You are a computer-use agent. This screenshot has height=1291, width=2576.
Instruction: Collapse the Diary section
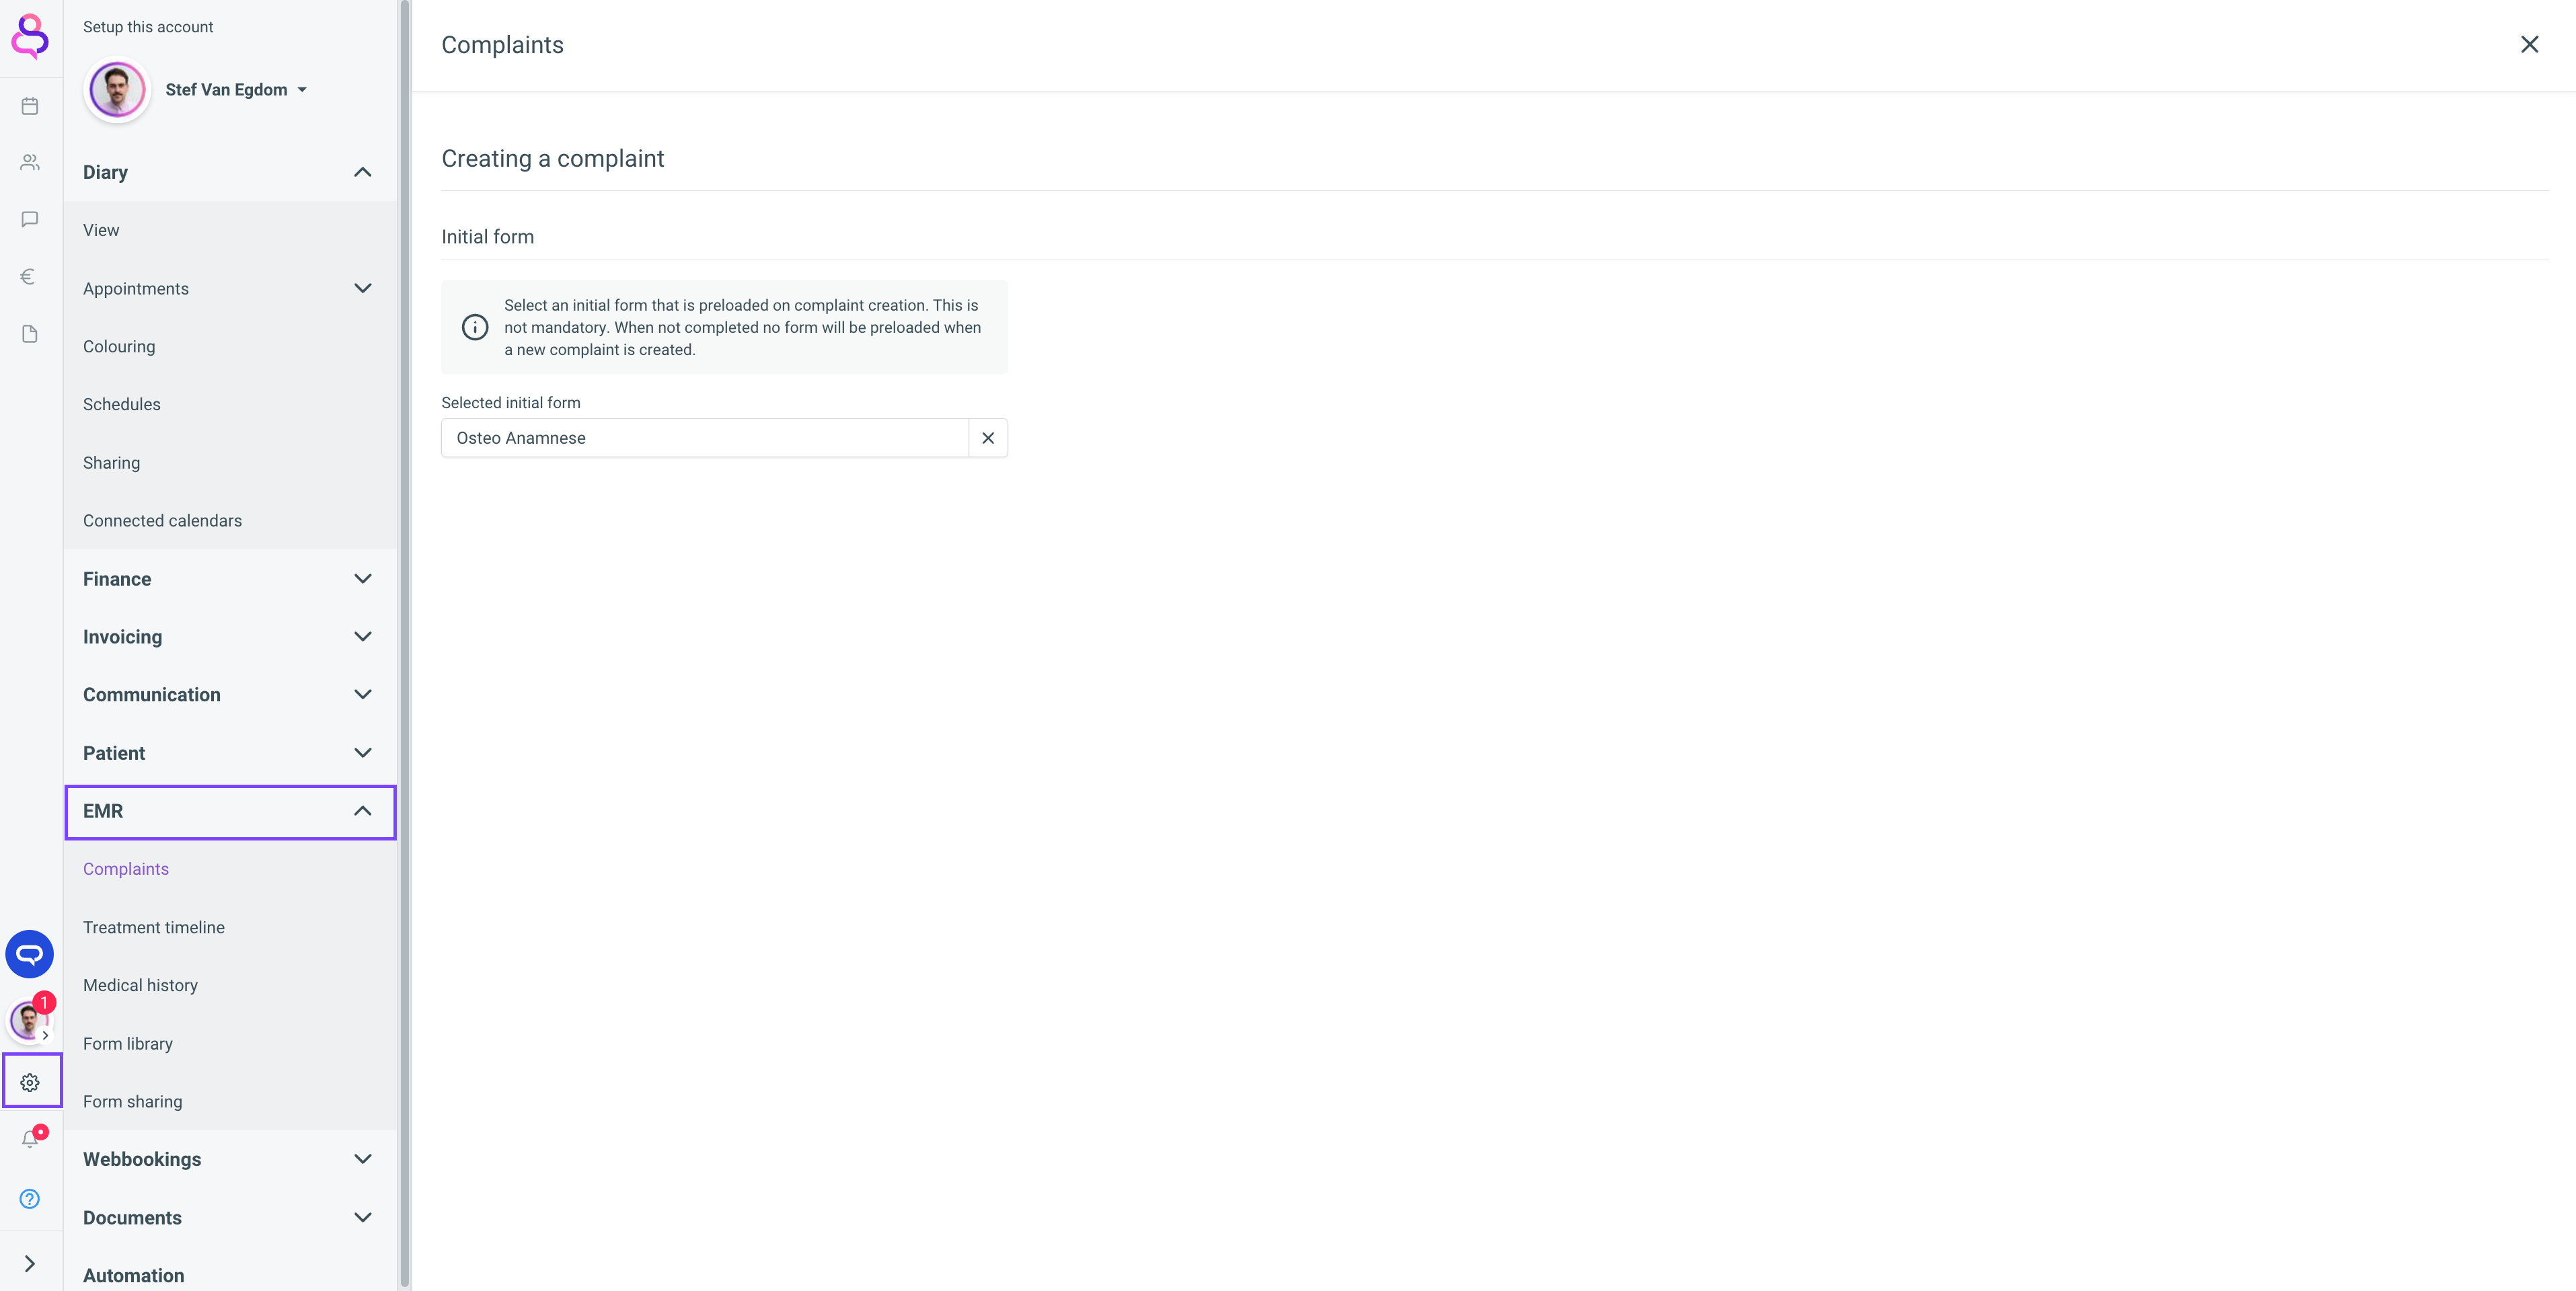click(230, 172)
